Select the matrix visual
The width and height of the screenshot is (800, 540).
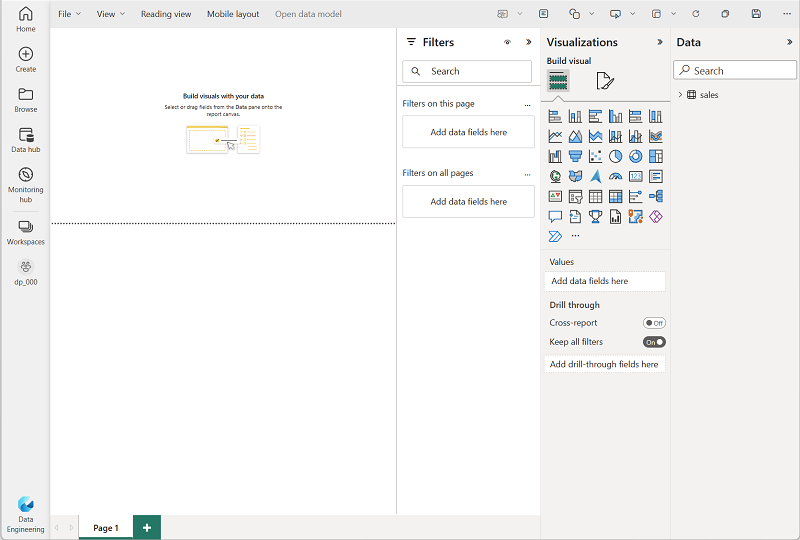pyautogui.click(x=615, y=197)
